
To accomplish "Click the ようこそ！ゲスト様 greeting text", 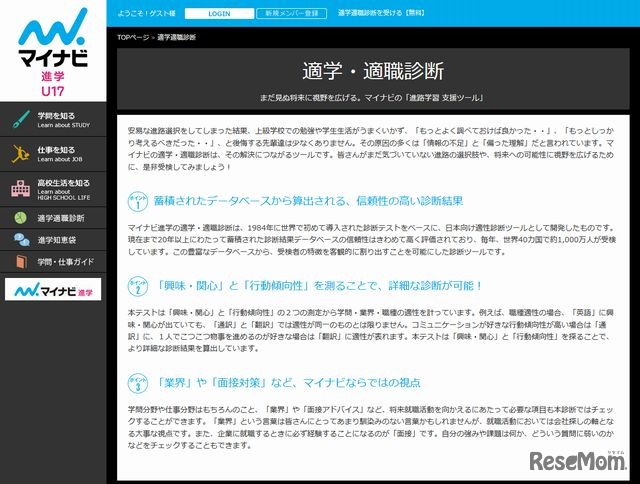I will coord(147,13).
